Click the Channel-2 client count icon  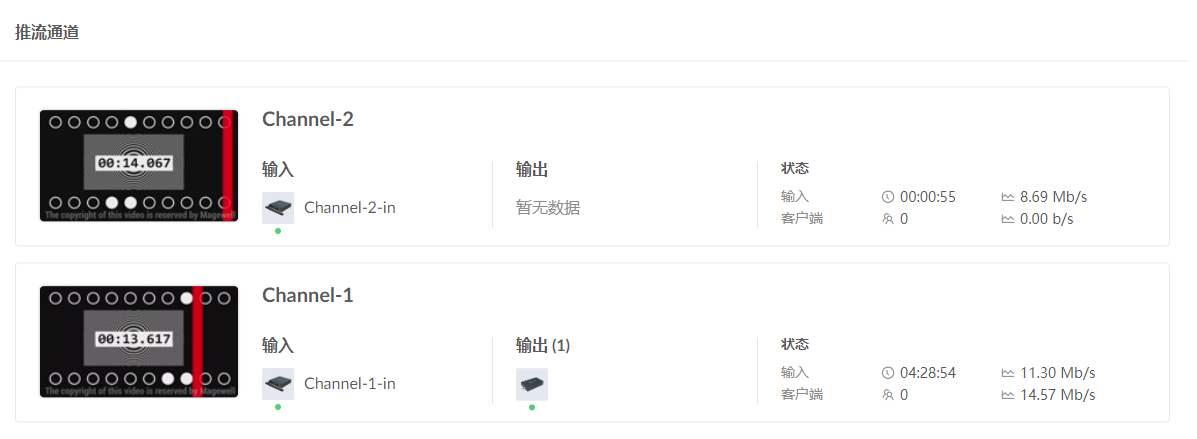coord(887,219)
